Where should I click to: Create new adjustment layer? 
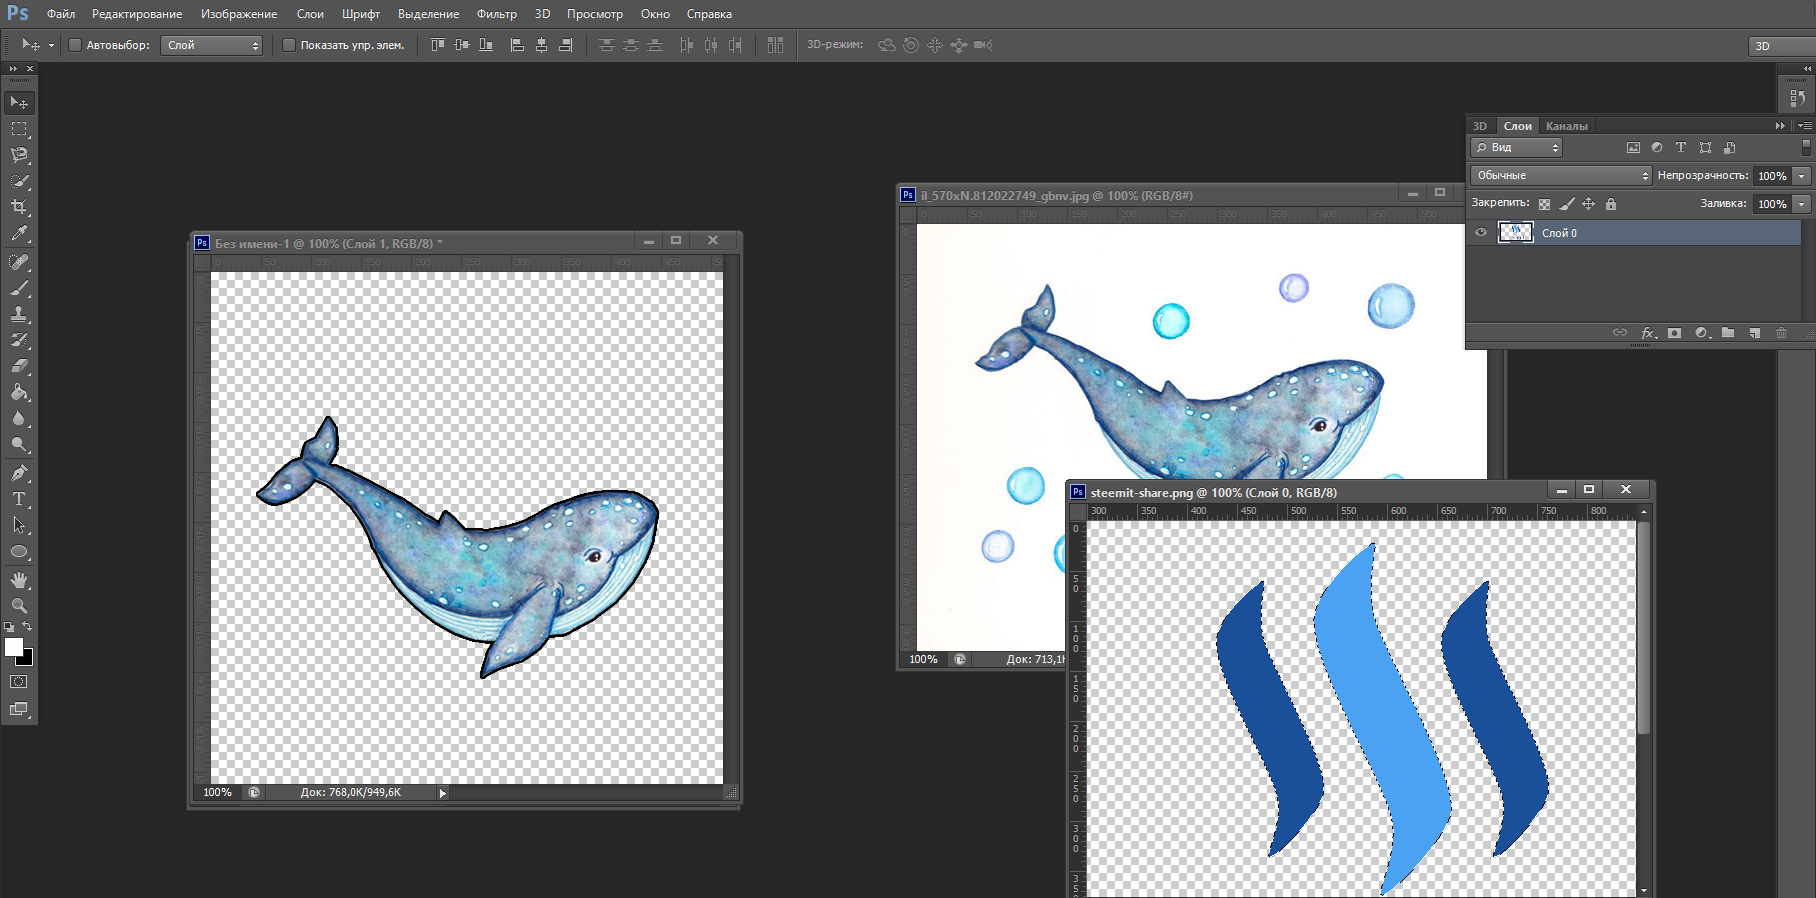pos(1702,333)
